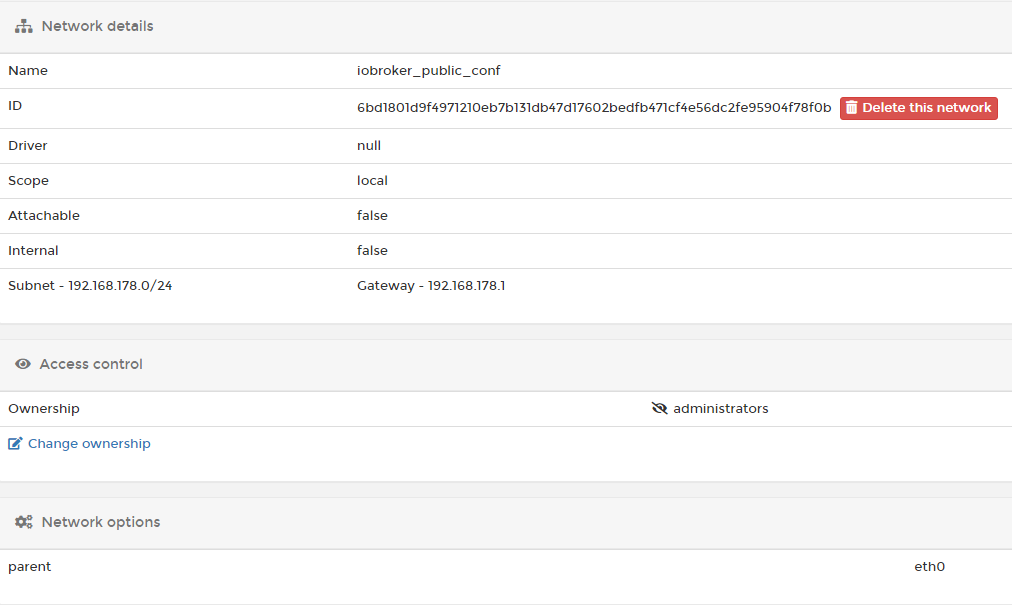The height and width of the screenshot is (605, 1012).
Task: Click the network name iobroker_public_conf
Action: [x=428, y=71]
